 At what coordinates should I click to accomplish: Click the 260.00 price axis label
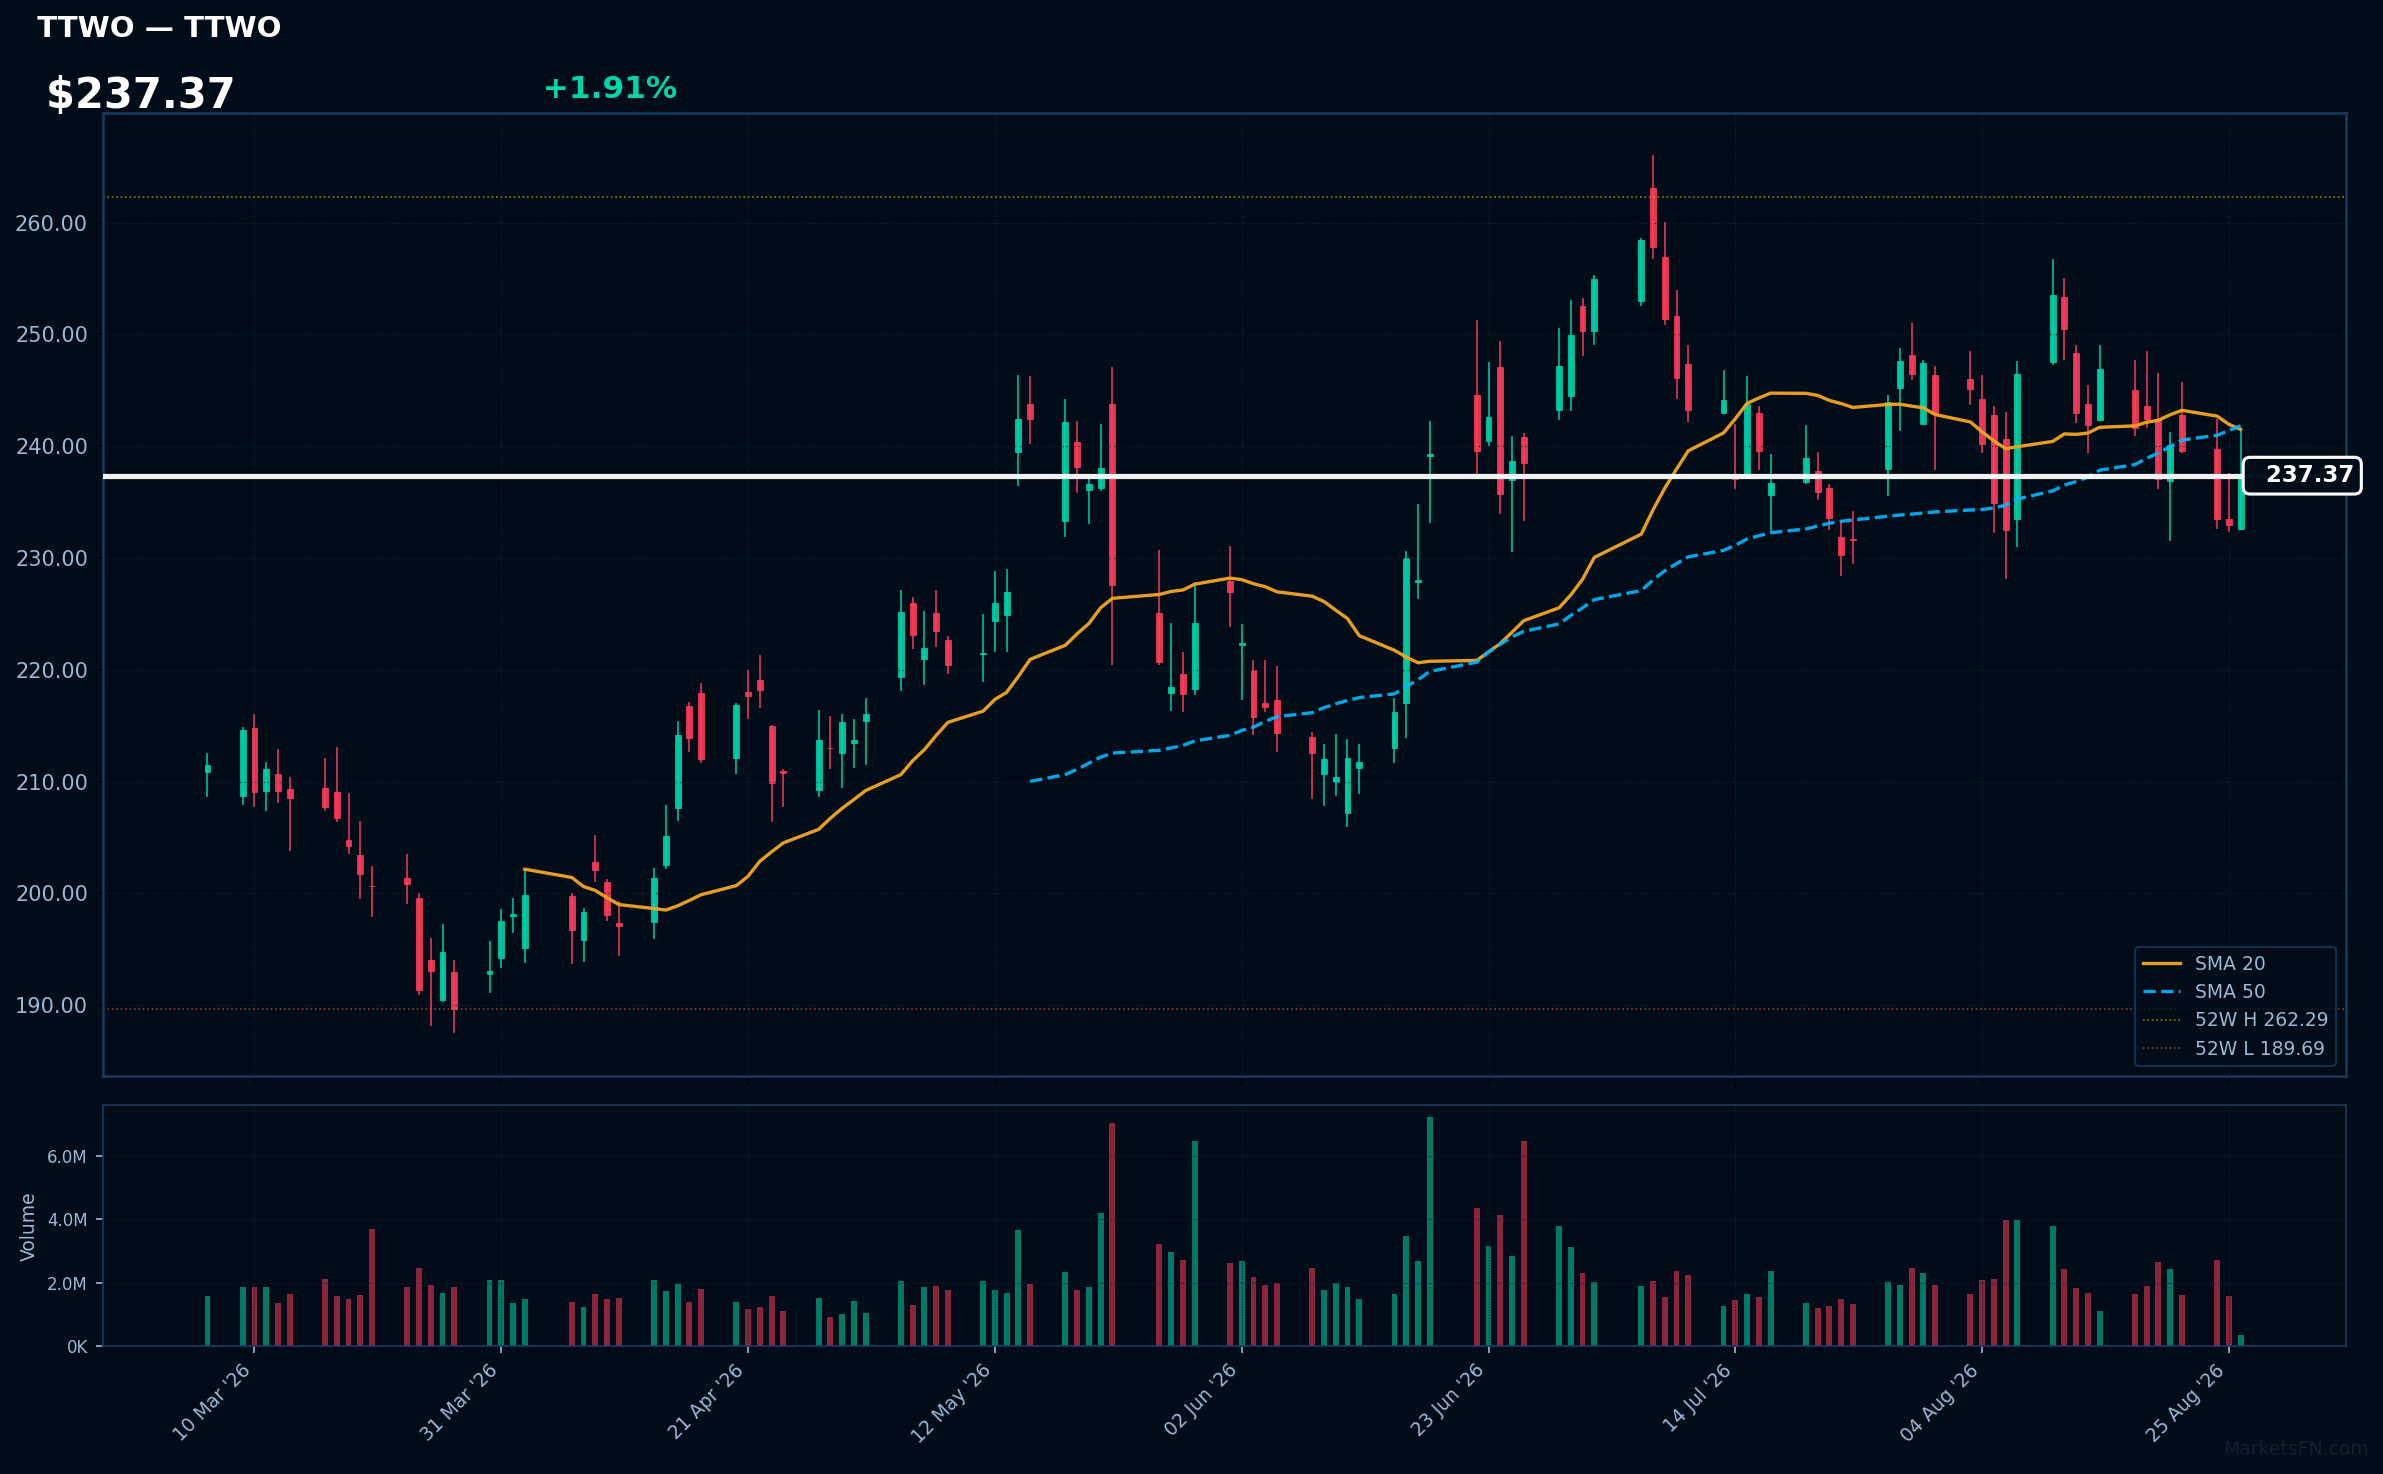(x=51, y=223)
